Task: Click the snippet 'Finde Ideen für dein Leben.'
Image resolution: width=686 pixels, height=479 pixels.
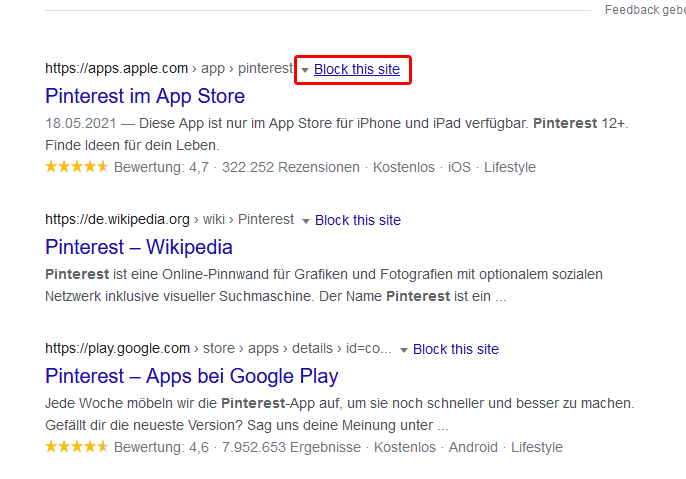Action: pos(132,145)
